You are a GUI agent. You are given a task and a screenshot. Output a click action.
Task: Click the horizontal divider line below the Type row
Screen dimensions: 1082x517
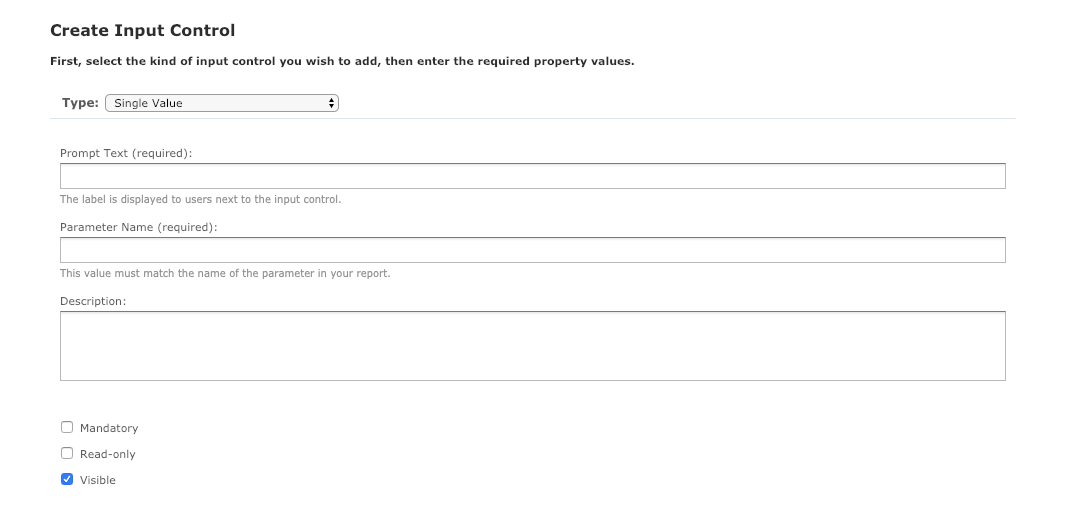pos(532,118)
